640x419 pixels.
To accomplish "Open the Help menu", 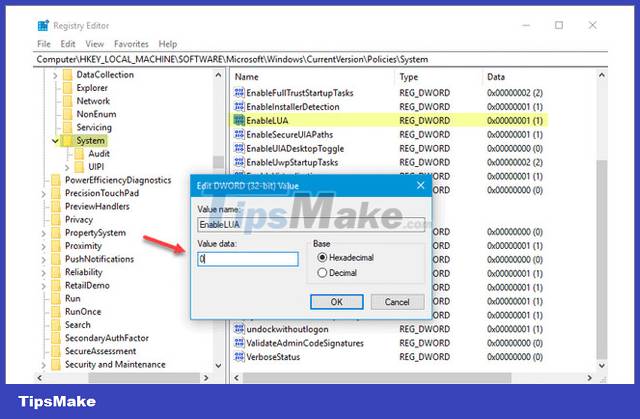I will click(167, 44).
